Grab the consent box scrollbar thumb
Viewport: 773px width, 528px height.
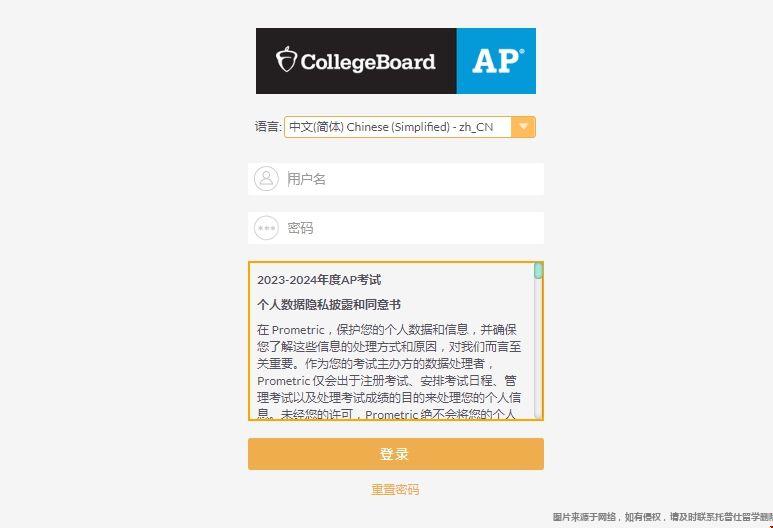(x=538, y=271)
